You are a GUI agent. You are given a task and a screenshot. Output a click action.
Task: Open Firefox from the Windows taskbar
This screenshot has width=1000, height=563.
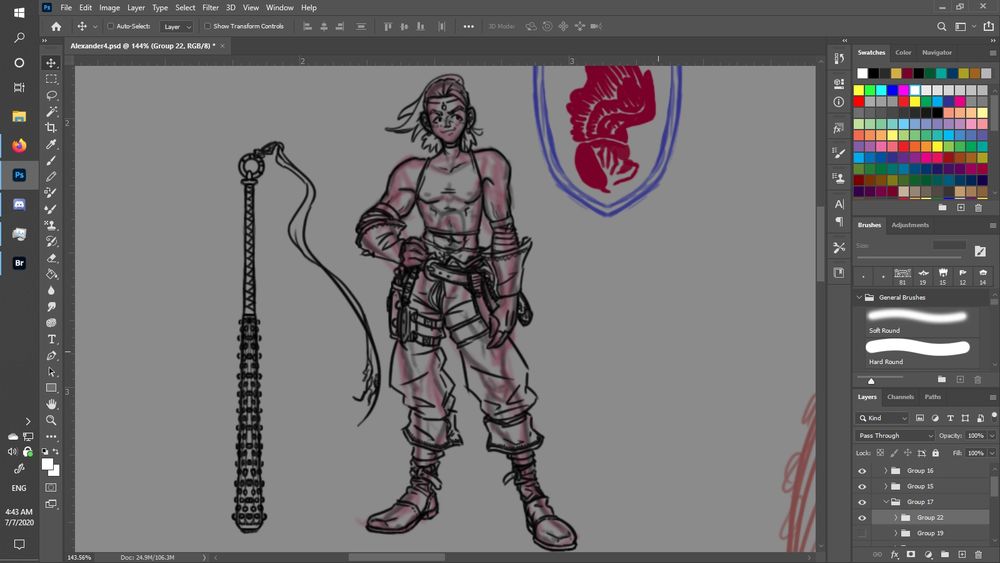[x=19, y=145]
